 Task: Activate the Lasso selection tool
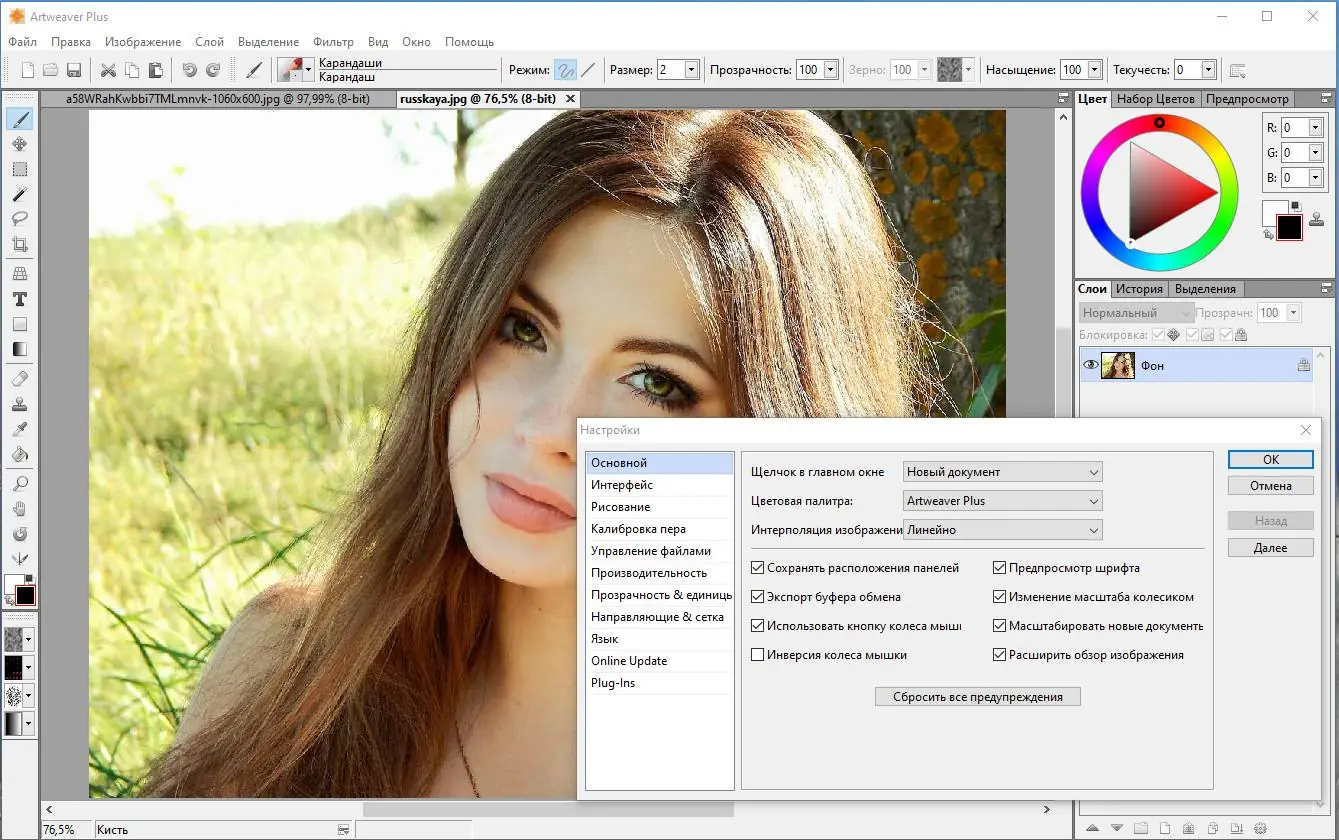pos(19,218)
